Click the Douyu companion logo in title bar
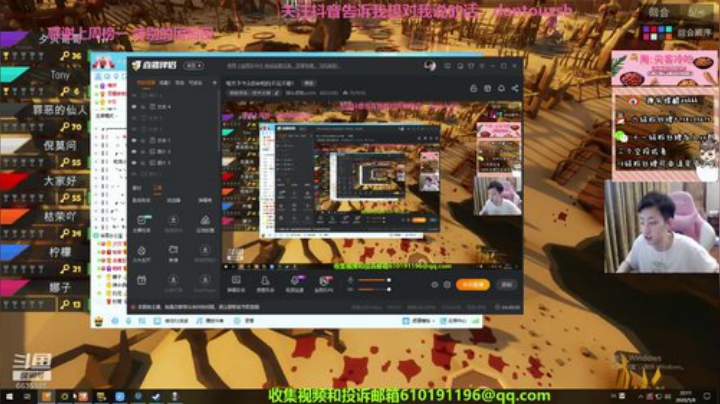The image size is (720, 404). point(153,66)
